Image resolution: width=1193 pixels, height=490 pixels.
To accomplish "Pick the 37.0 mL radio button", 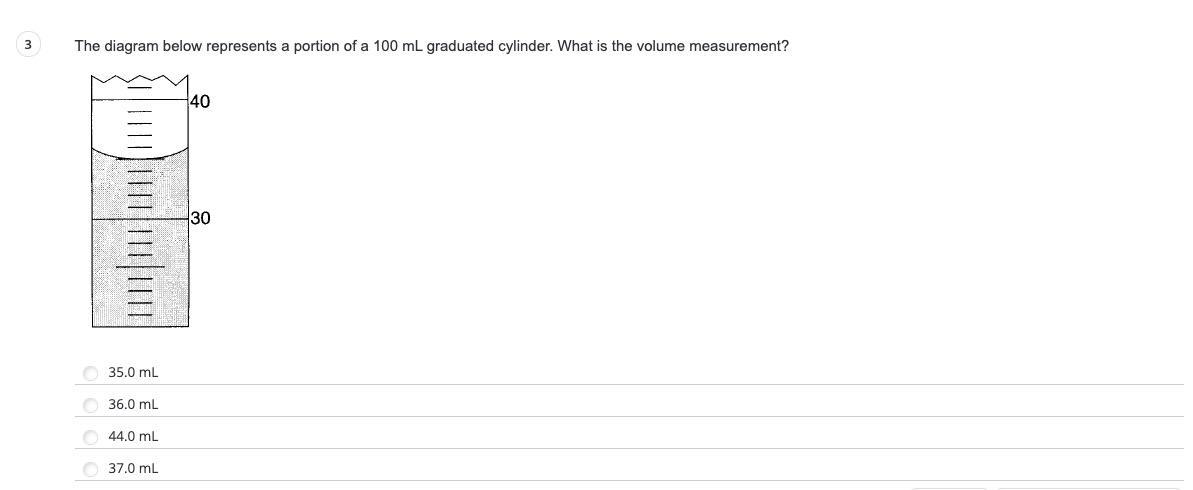I will (x=91, y=469).
